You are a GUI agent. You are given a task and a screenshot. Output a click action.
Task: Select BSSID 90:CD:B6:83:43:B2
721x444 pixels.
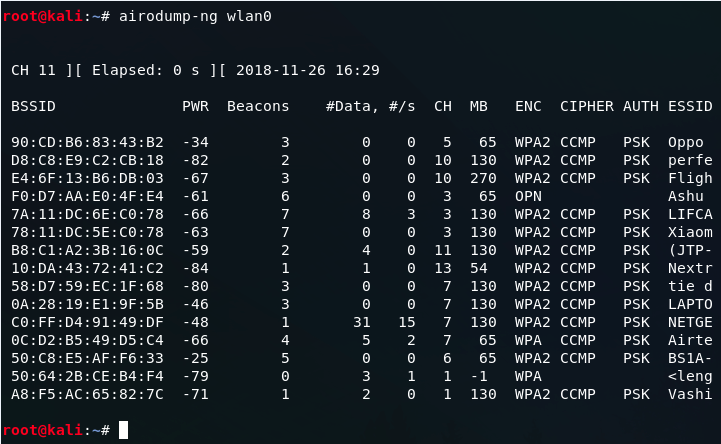point(87,143)
